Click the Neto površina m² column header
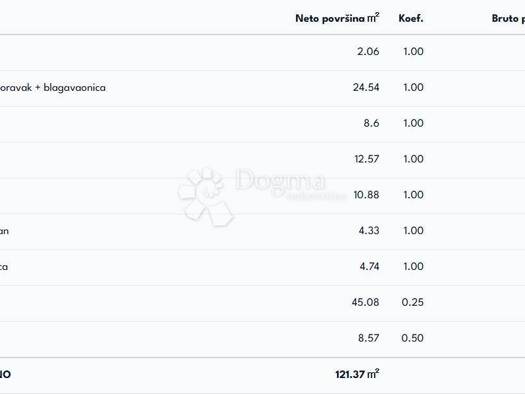Viewport: 525px width, 394px height. (337, 18)
